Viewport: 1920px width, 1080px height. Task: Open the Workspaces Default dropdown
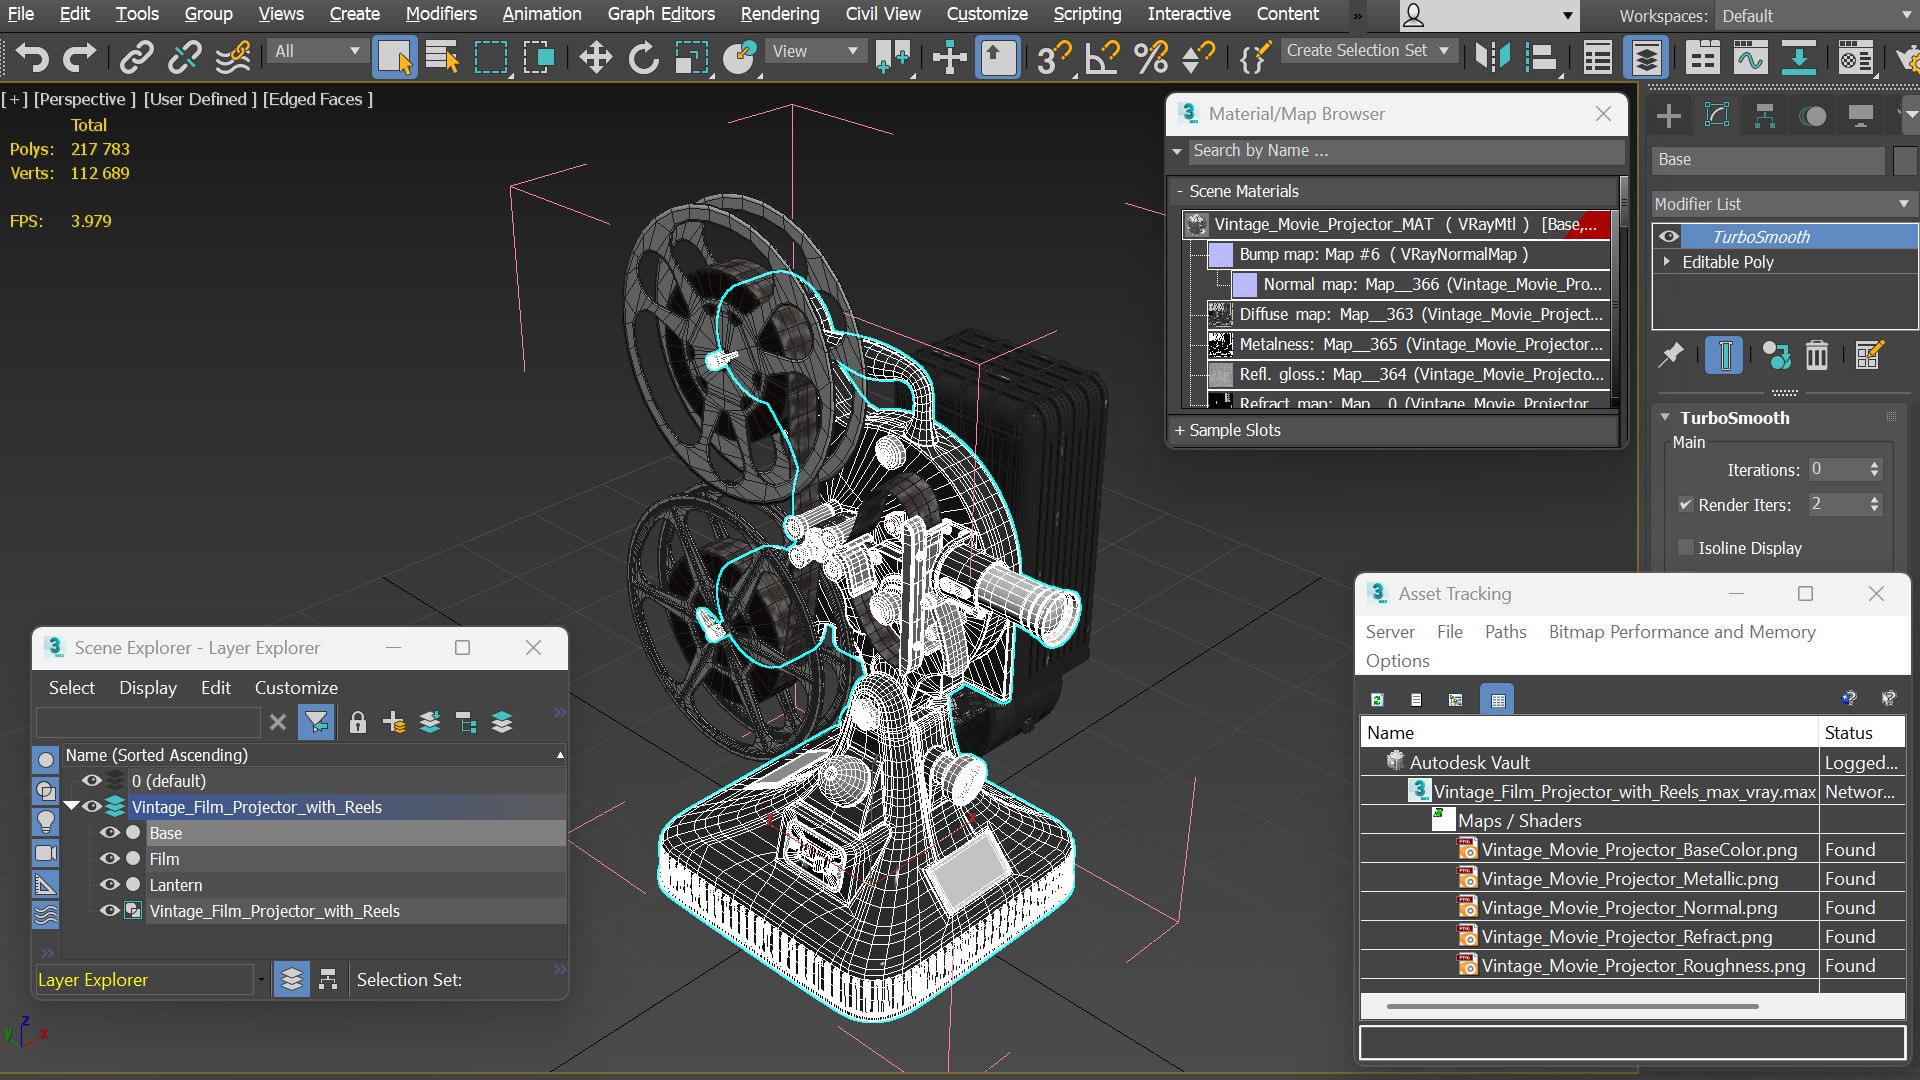coord(1815,16)
